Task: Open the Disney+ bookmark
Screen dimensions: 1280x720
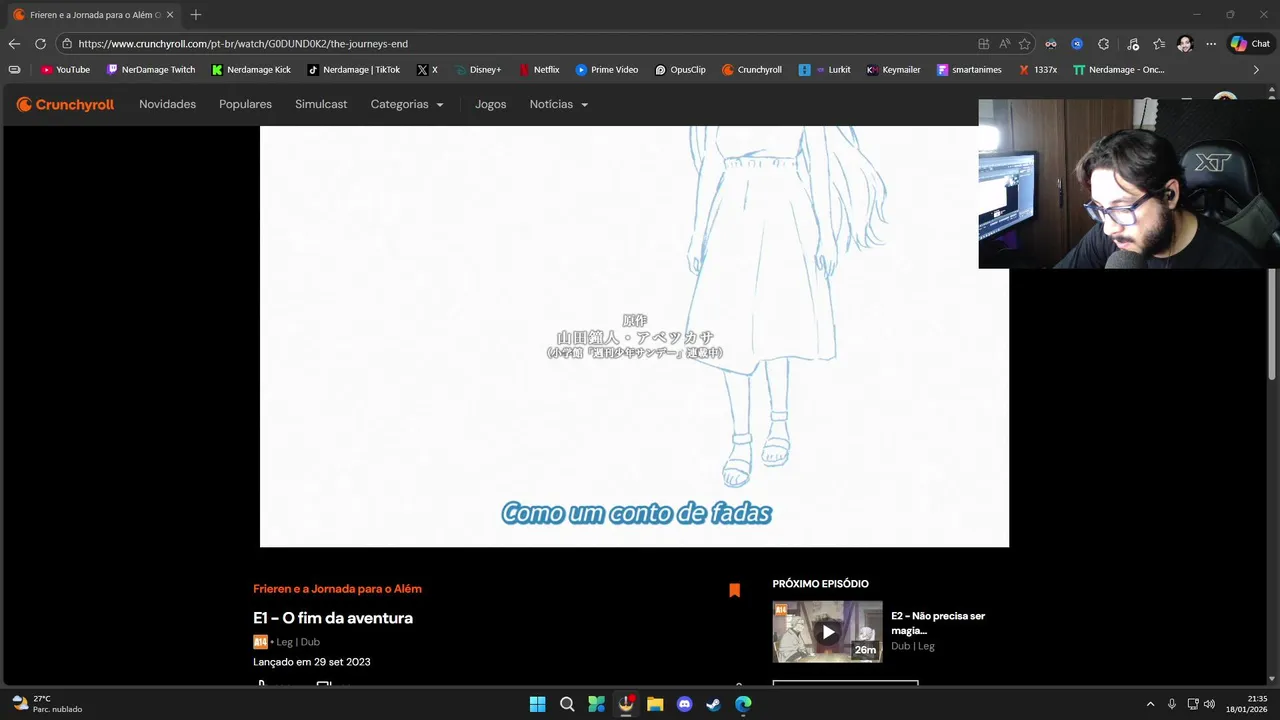Action: point(478,70)
